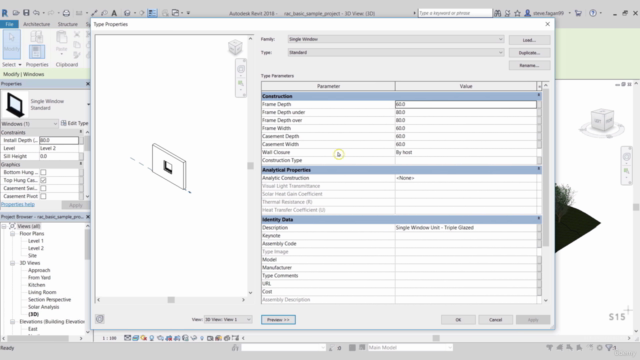The image size is (640, 360).
Task: Click the Frame Depth value field
Action: point(466,104)
